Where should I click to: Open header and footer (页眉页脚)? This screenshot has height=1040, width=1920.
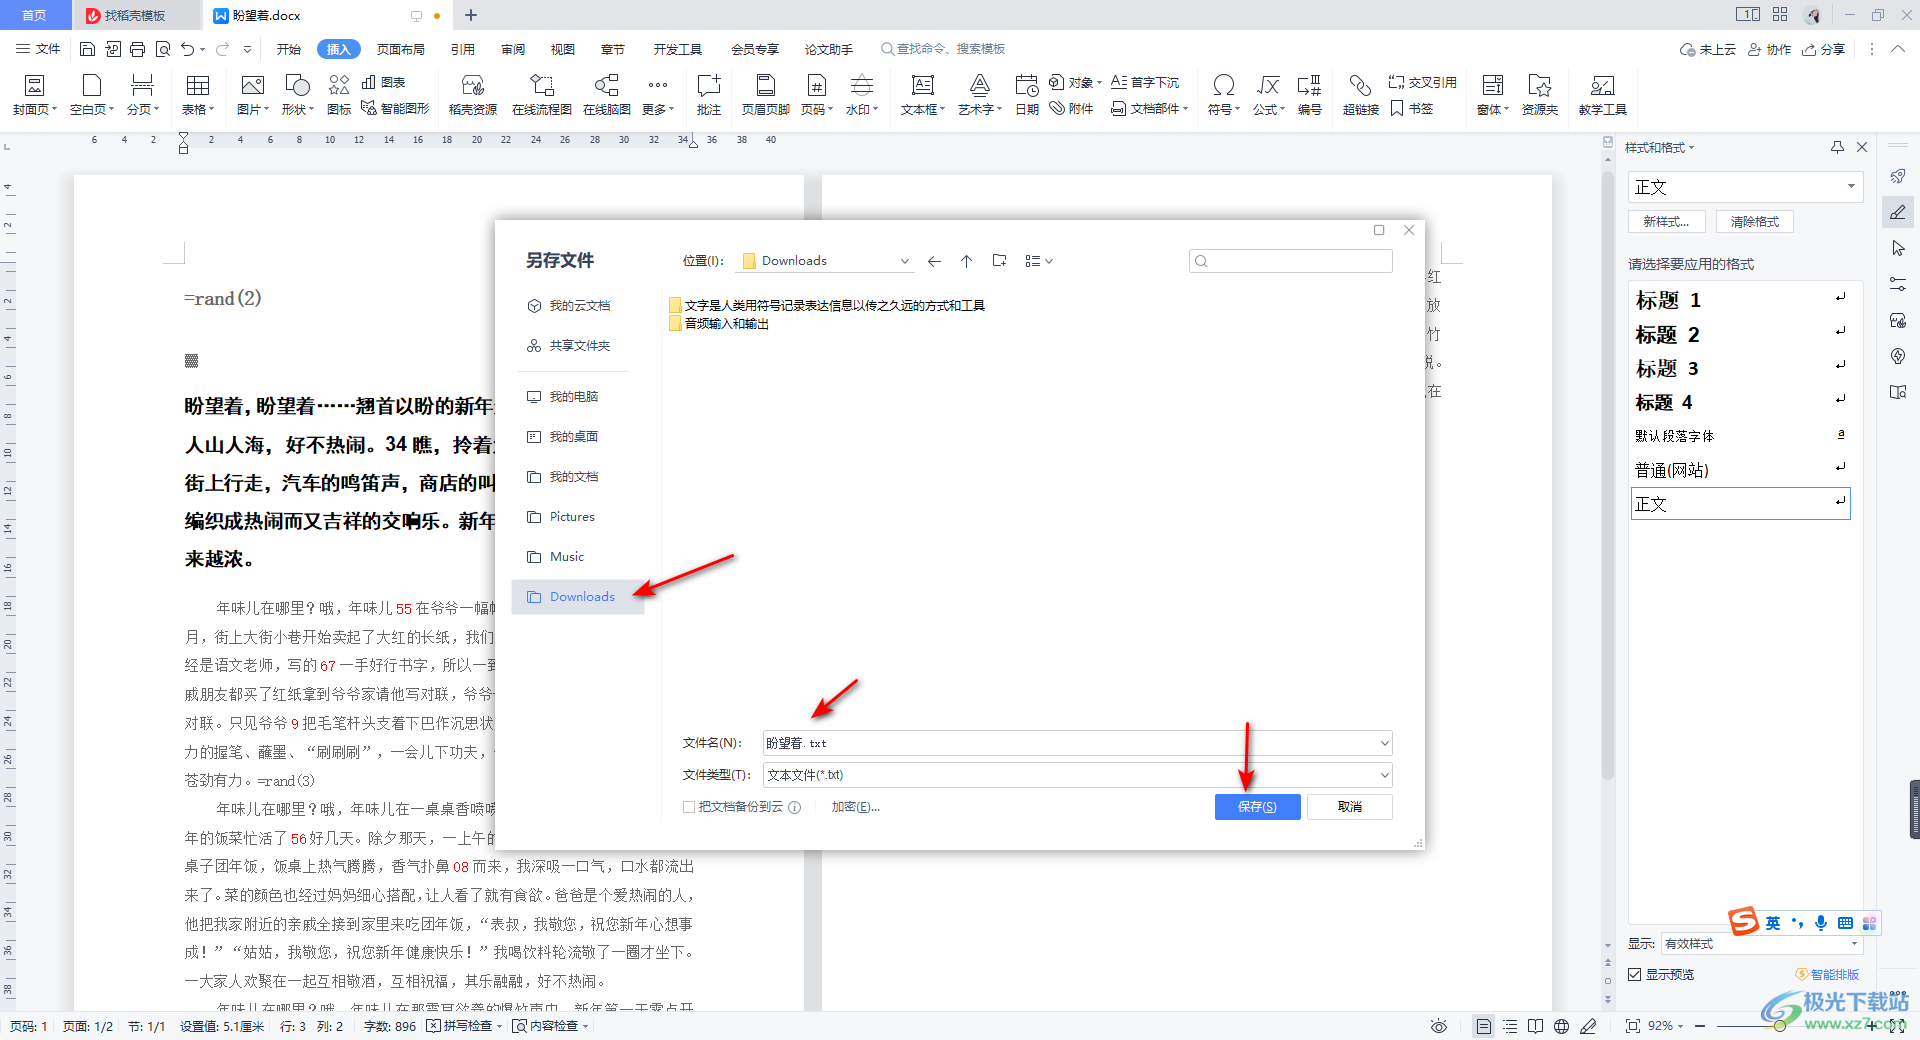pos(766,95)
